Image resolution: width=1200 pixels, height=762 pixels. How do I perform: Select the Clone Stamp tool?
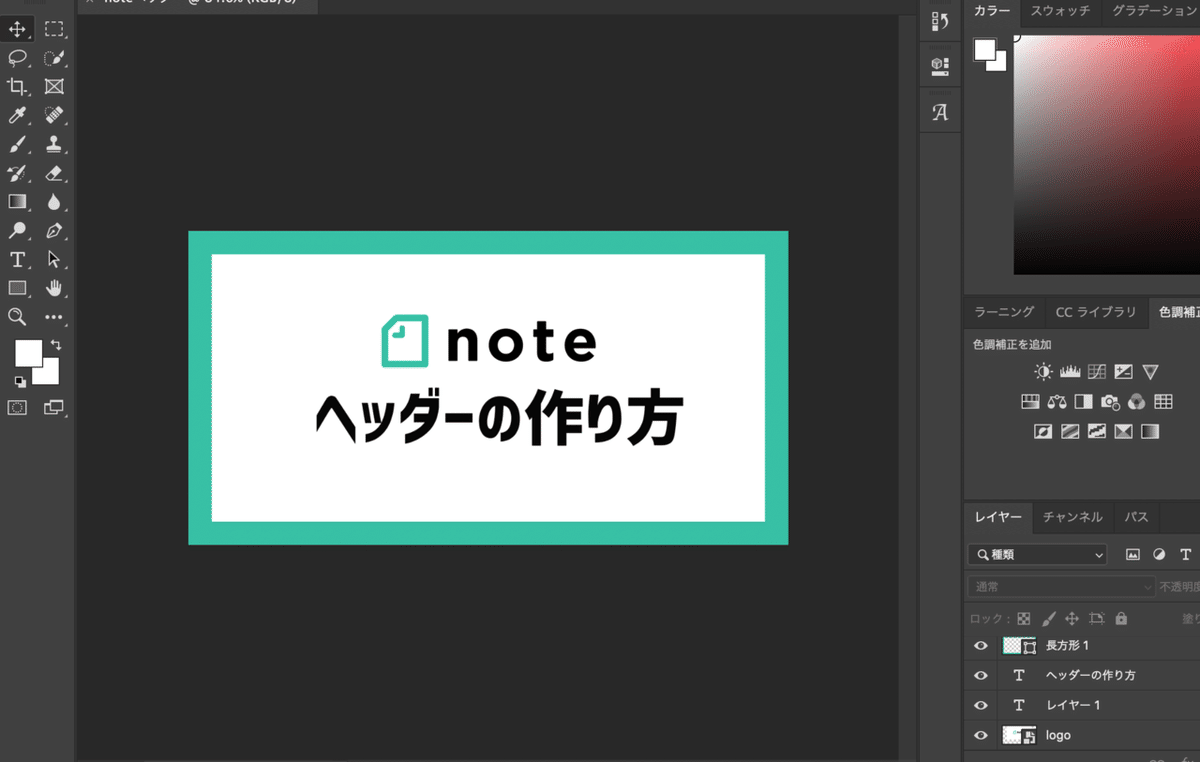coord(54,144)
